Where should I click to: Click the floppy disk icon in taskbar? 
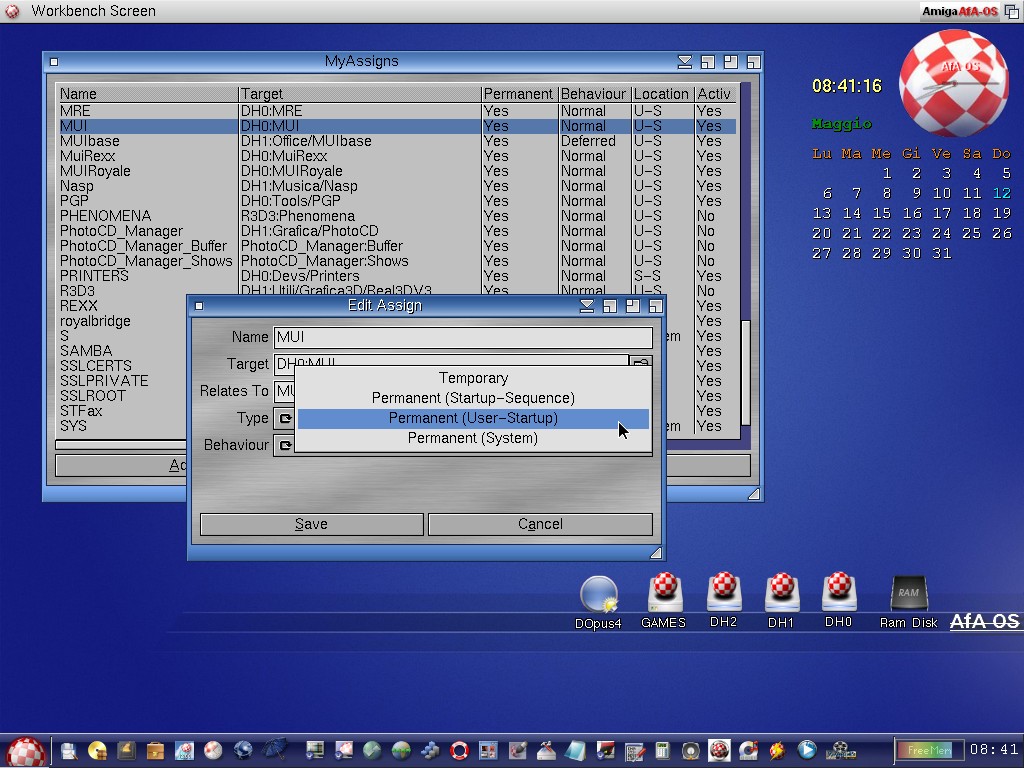[x=69, y=750]
